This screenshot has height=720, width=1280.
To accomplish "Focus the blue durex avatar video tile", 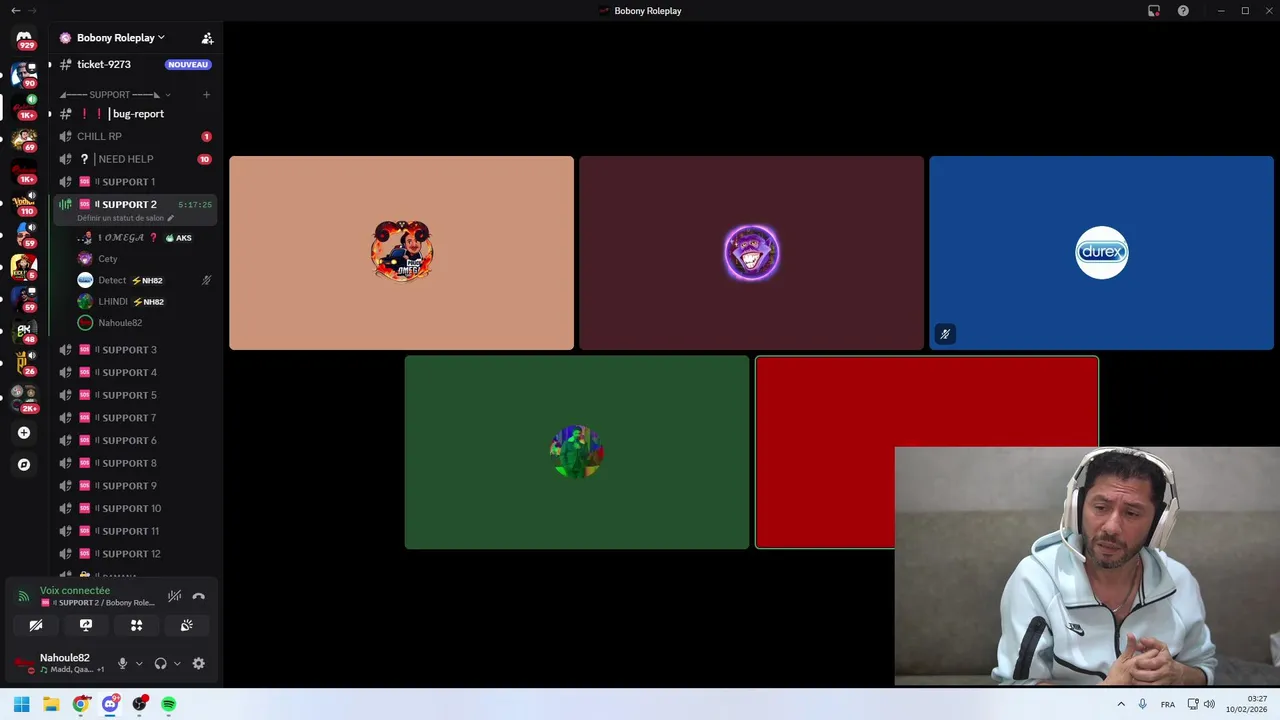I will point(1101,253).
